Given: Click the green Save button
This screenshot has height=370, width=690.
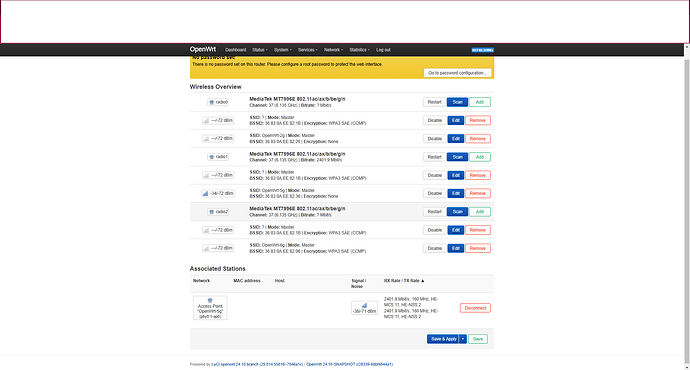Looking at the screenshot, I should point(478,339).
